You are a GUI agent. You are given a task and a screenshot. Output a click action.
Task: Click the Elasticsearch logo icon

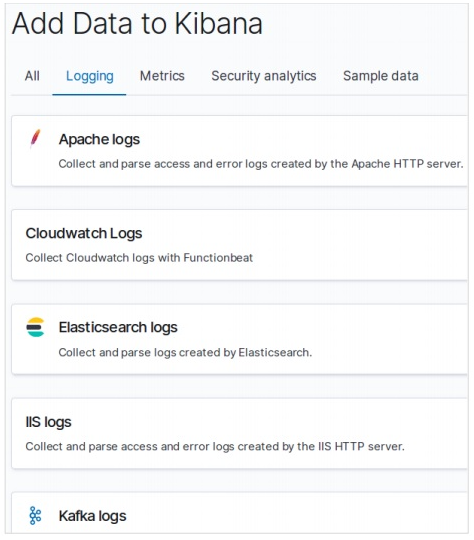click(x=35, y=327)
